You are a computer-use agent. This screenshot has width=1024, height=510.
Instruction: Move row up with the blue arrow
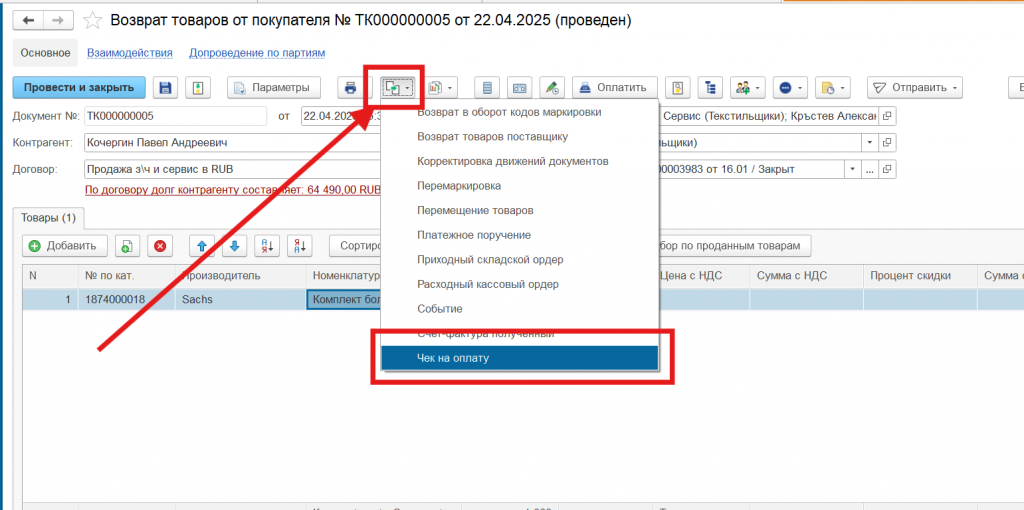pyautogui.click(x=202, y=245)
